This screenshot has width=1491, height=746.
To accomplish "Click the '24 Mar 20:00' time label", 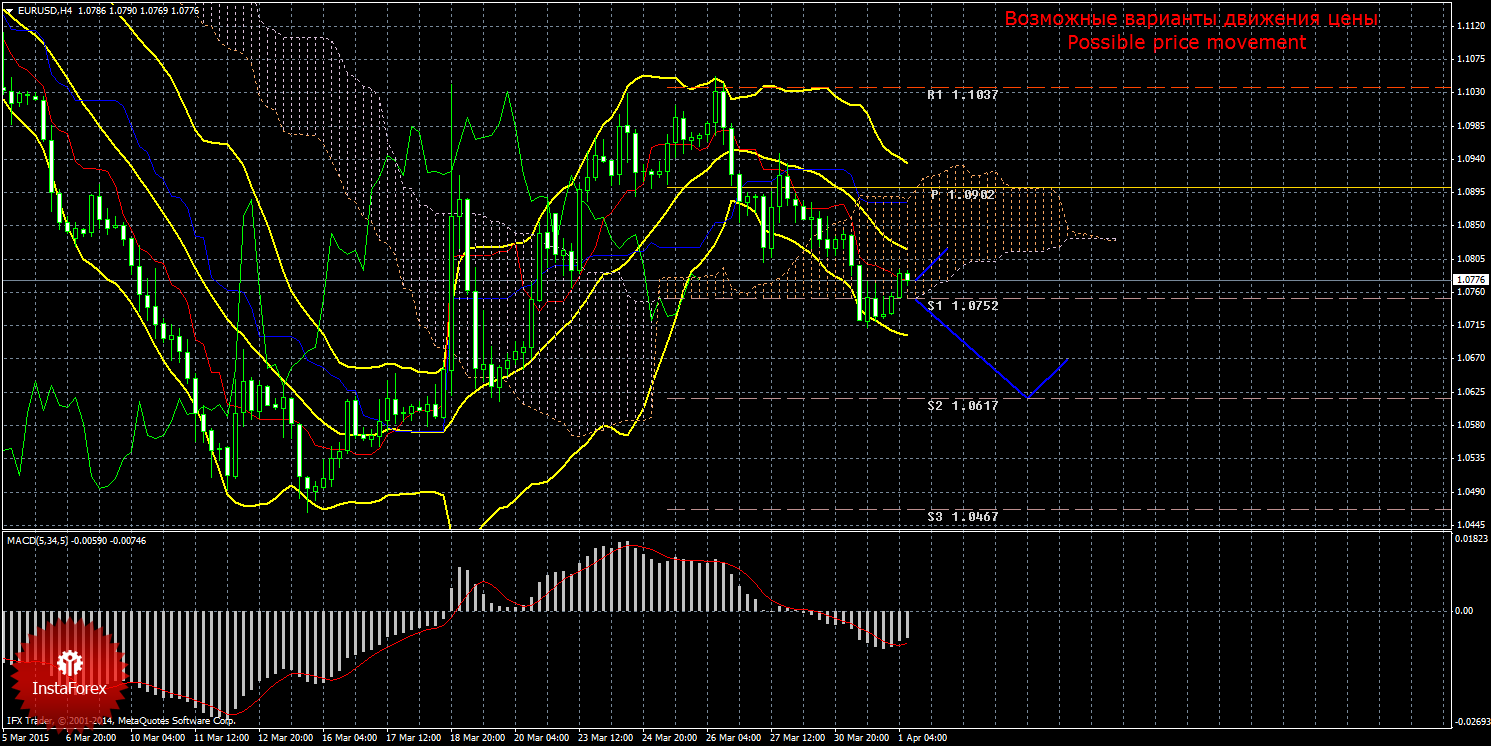I will click(670, 738).
